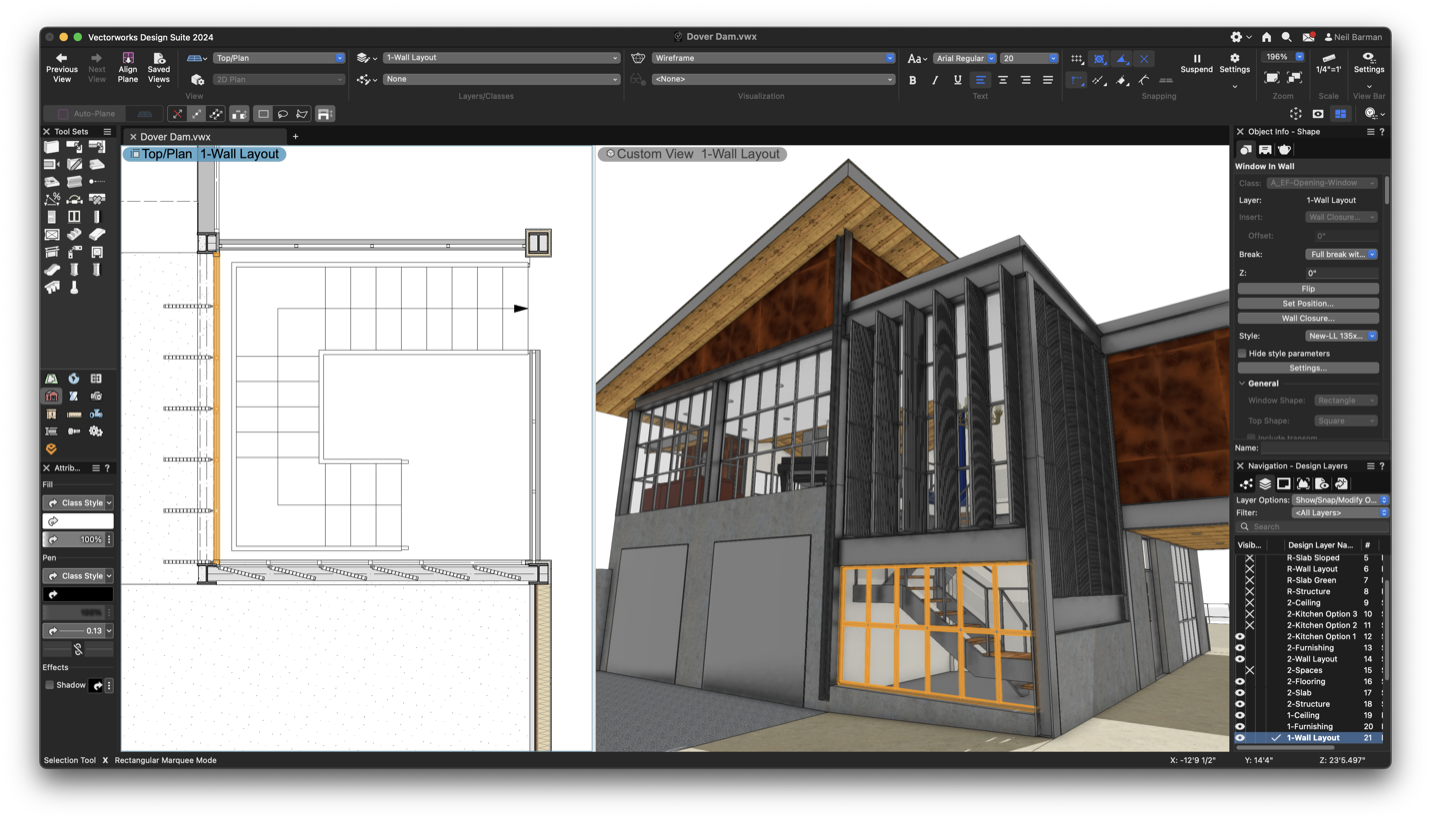
Task: Toggle multiple view panes icon
Action: coord(1341,114)
